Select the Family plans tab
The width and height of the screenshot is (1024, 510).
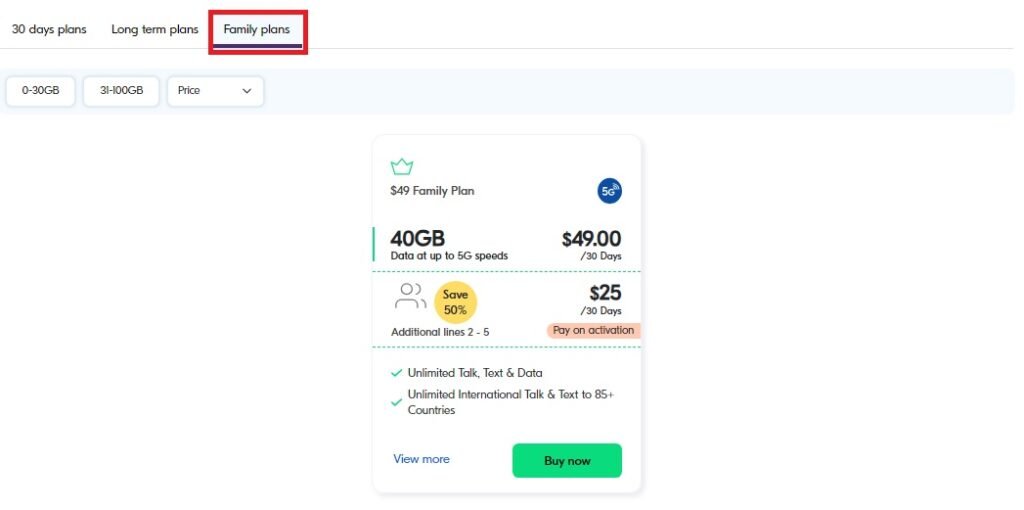click(257, 29)
